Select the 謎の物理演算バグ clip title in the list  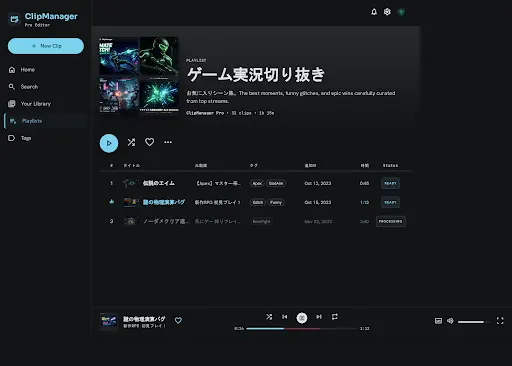[x=164, y=202]
